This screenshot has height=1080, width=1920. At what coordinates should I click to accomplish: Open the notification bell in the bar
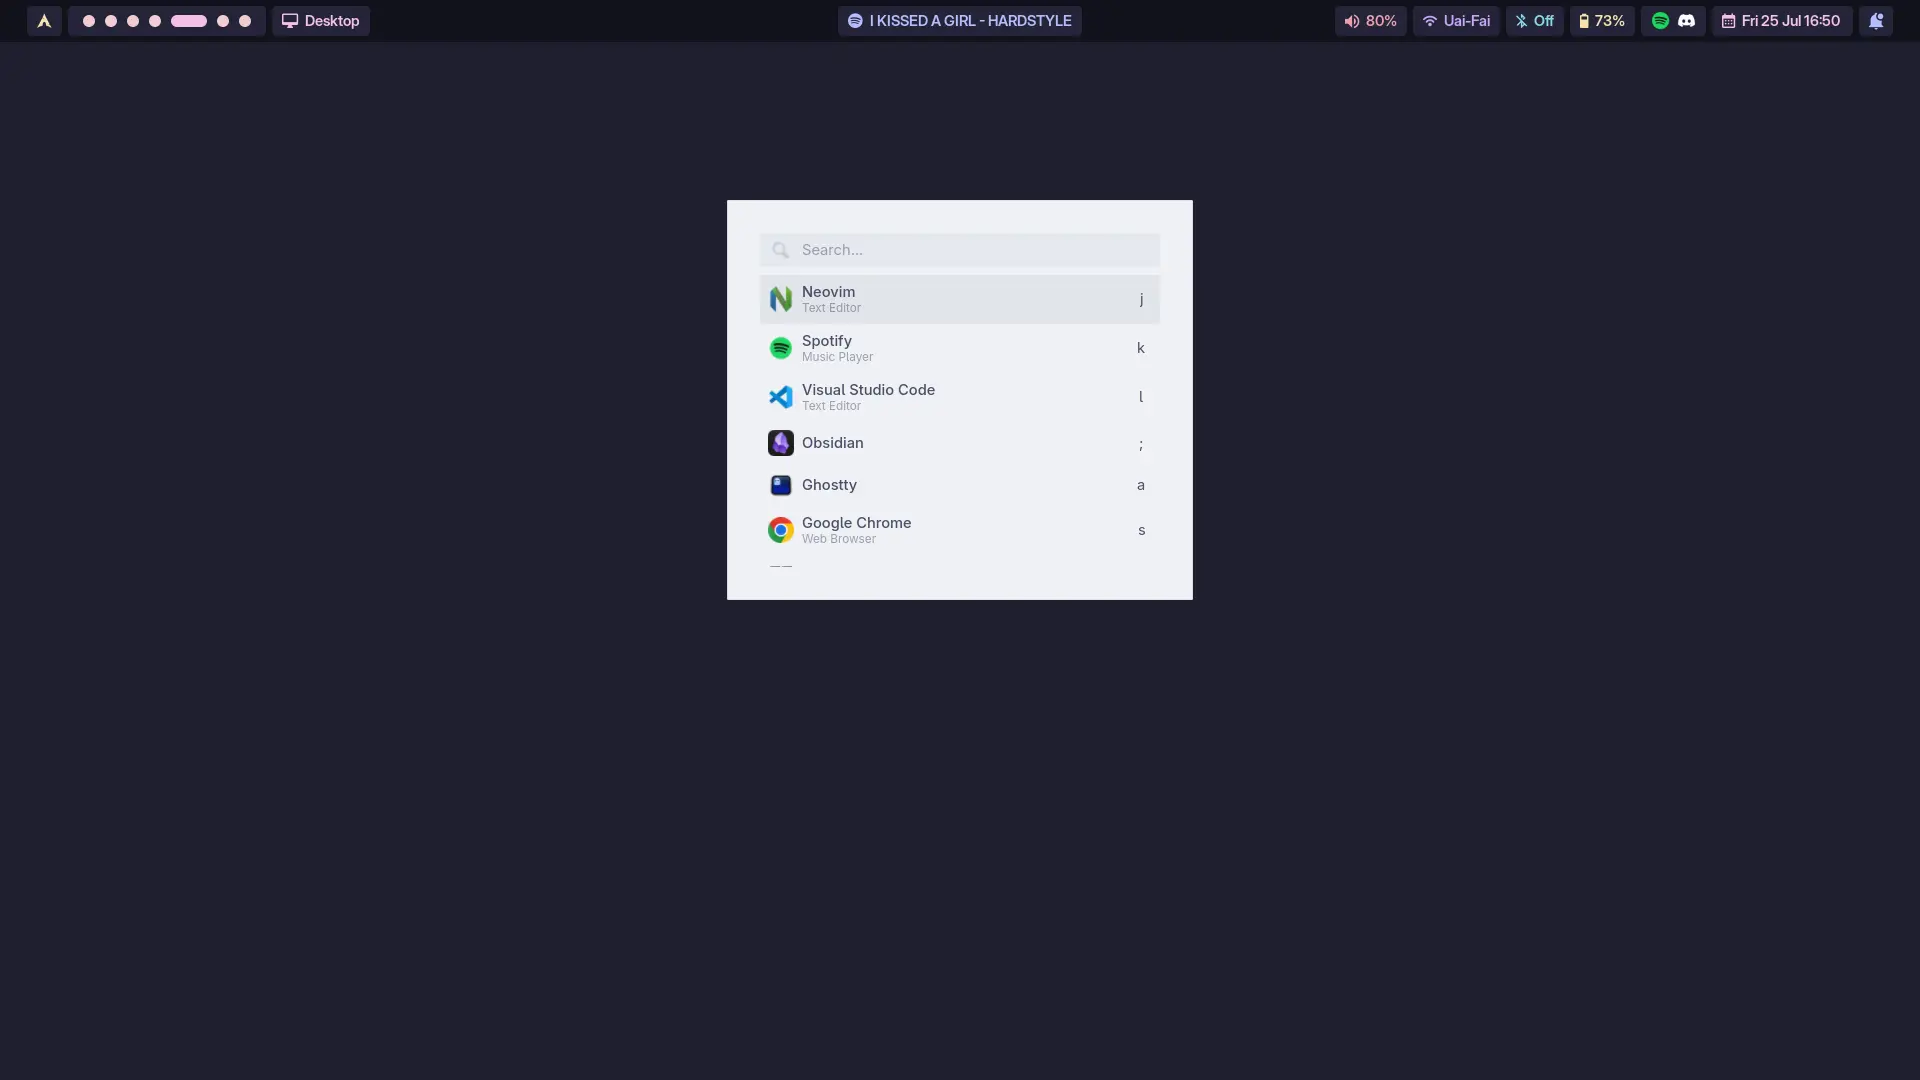click(x=1876, y=21)
